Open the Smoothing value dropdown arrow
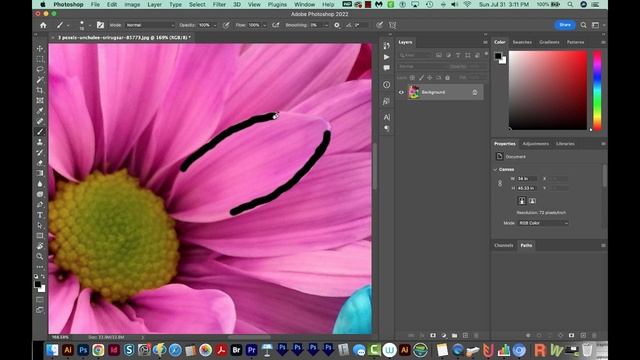 [x=326, y=25]
